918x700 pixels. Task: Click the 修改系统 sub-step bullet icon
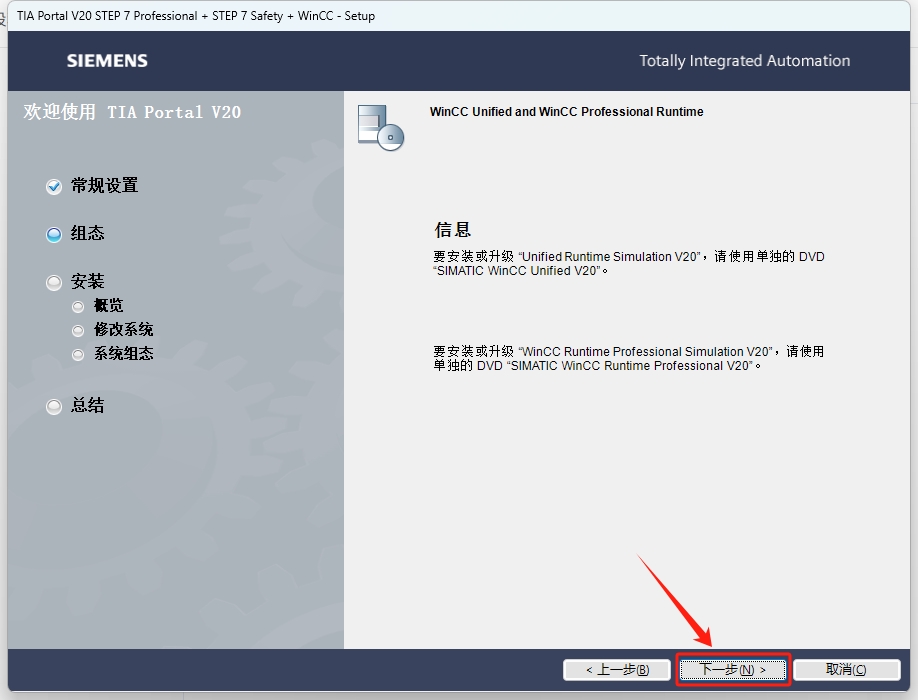pos(78,329)
